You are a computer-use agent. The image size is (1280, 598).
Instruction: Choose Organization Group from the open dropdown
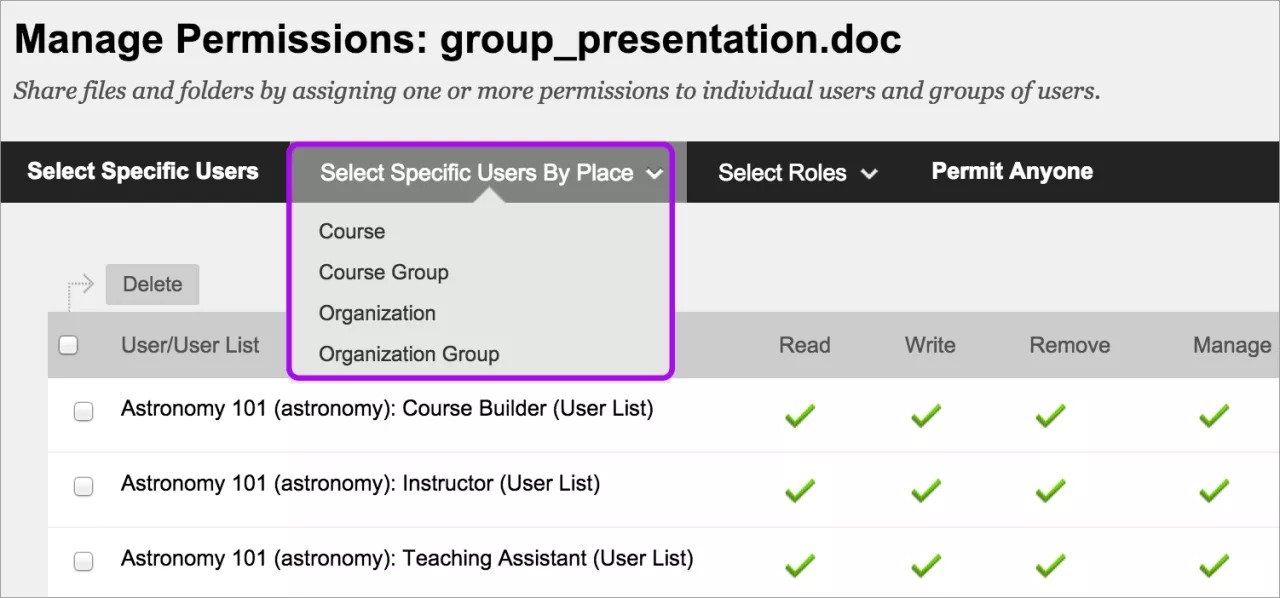(408, 354)
